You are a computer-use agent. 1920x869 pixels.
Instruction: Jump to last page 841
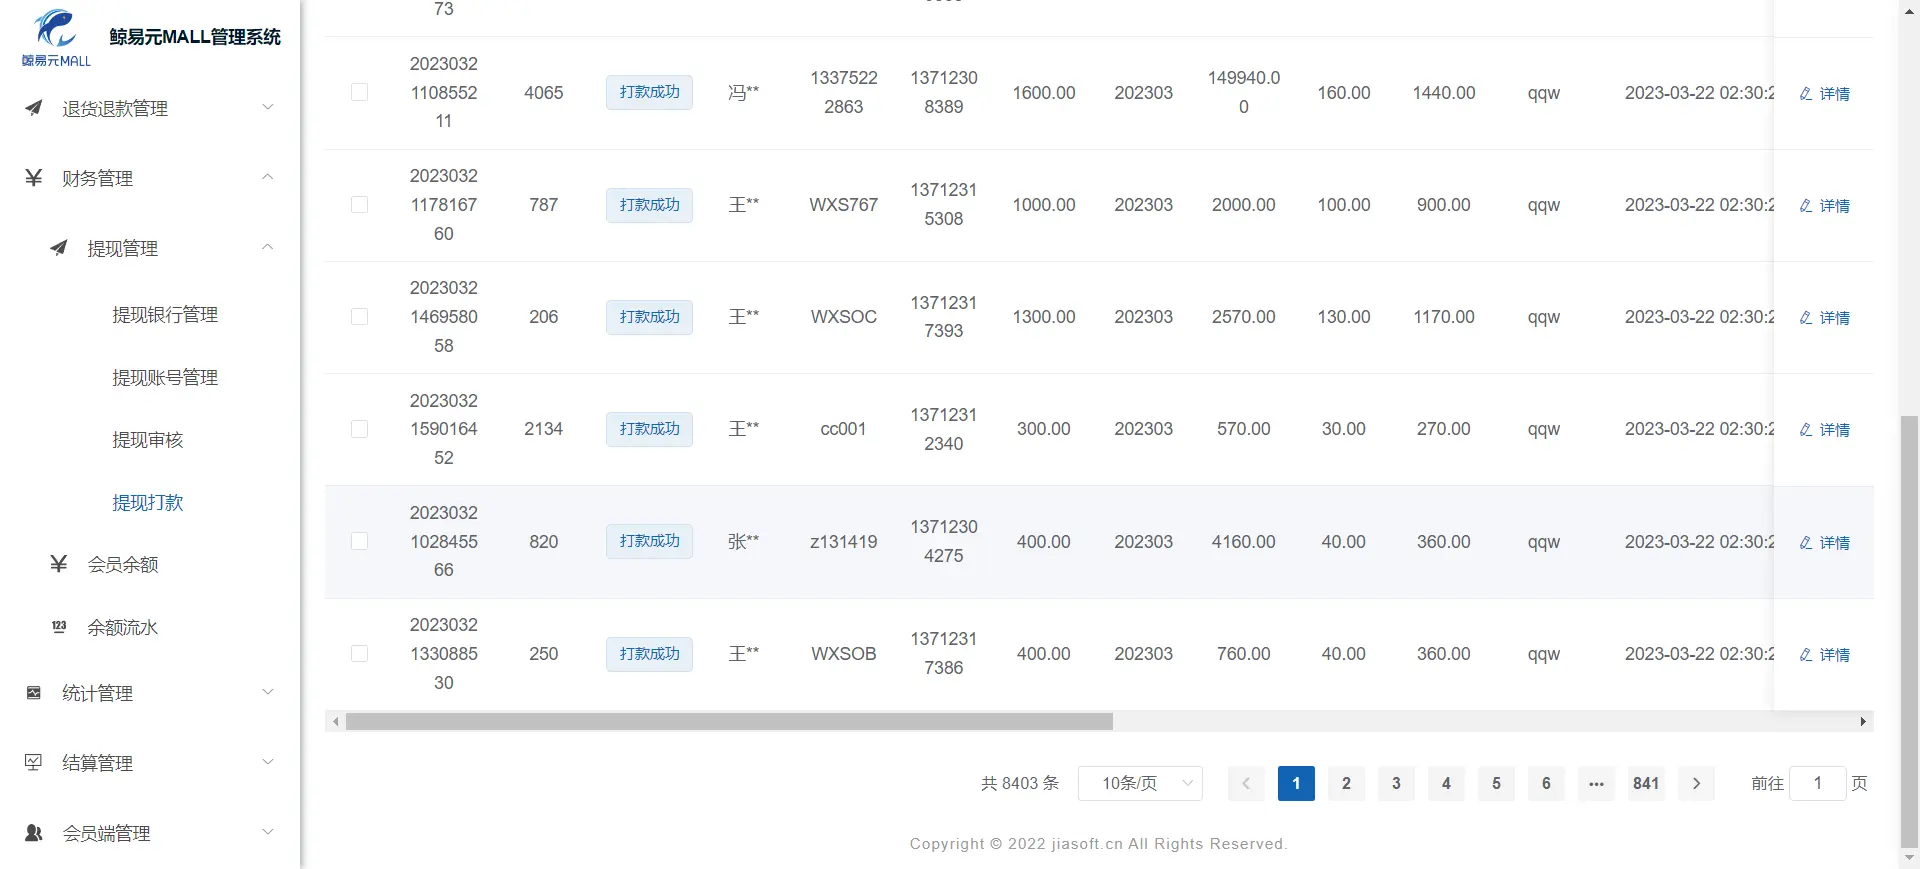[x=1646, y=783]
